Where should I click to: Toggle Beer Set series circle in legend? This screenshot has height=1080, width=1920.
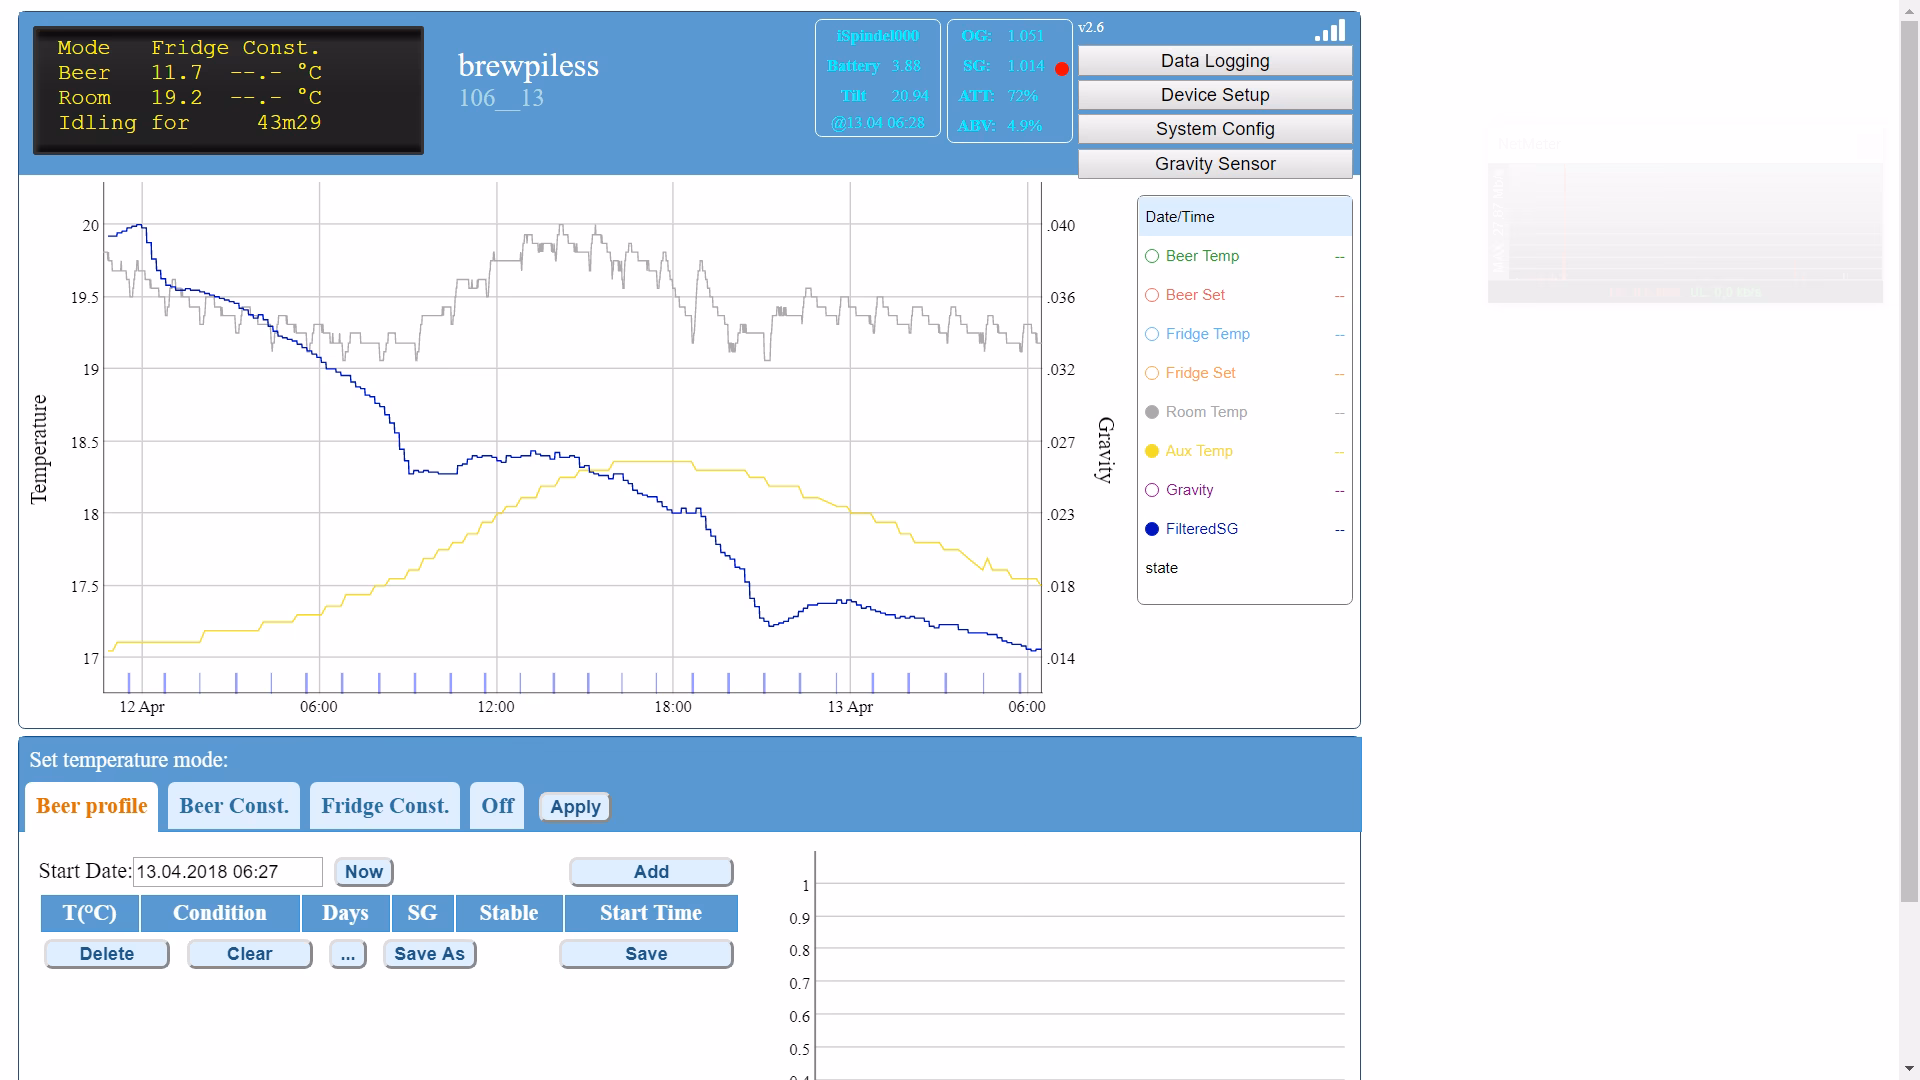pyautogui.click(x=1152, y=295)
